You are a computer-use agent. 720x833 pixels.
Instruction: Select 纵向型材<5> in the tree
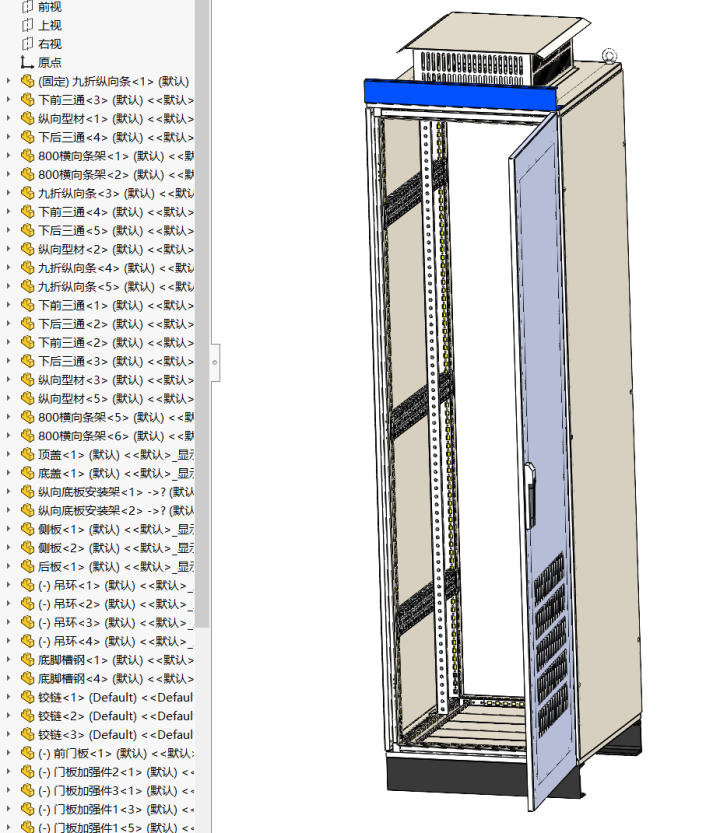tap(116, 398)
